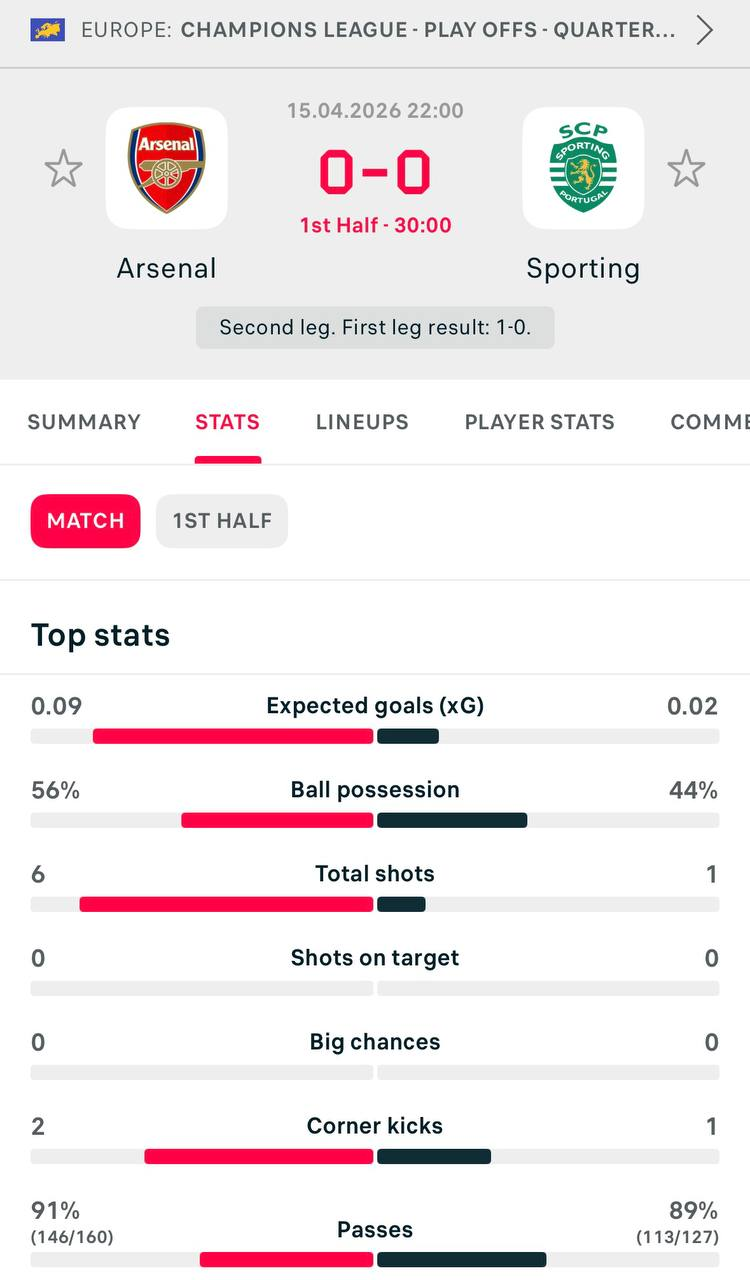Tap the Ball possession bar
The width and height of the screenshot is (750, 1280).
[375, 820]
